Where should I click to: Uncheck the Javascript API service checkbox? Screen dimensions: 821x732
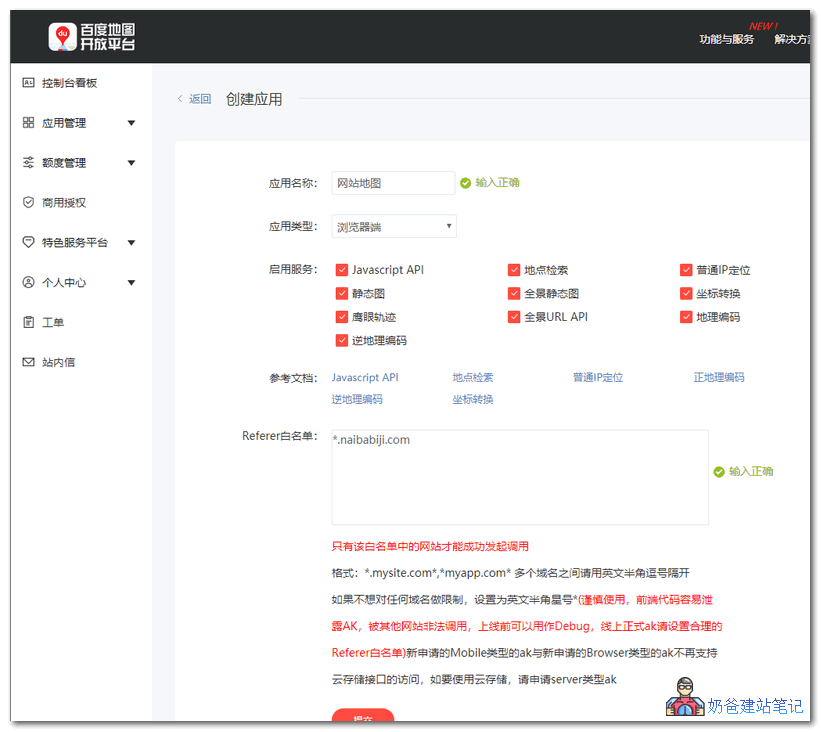click(x=342, y=269)
